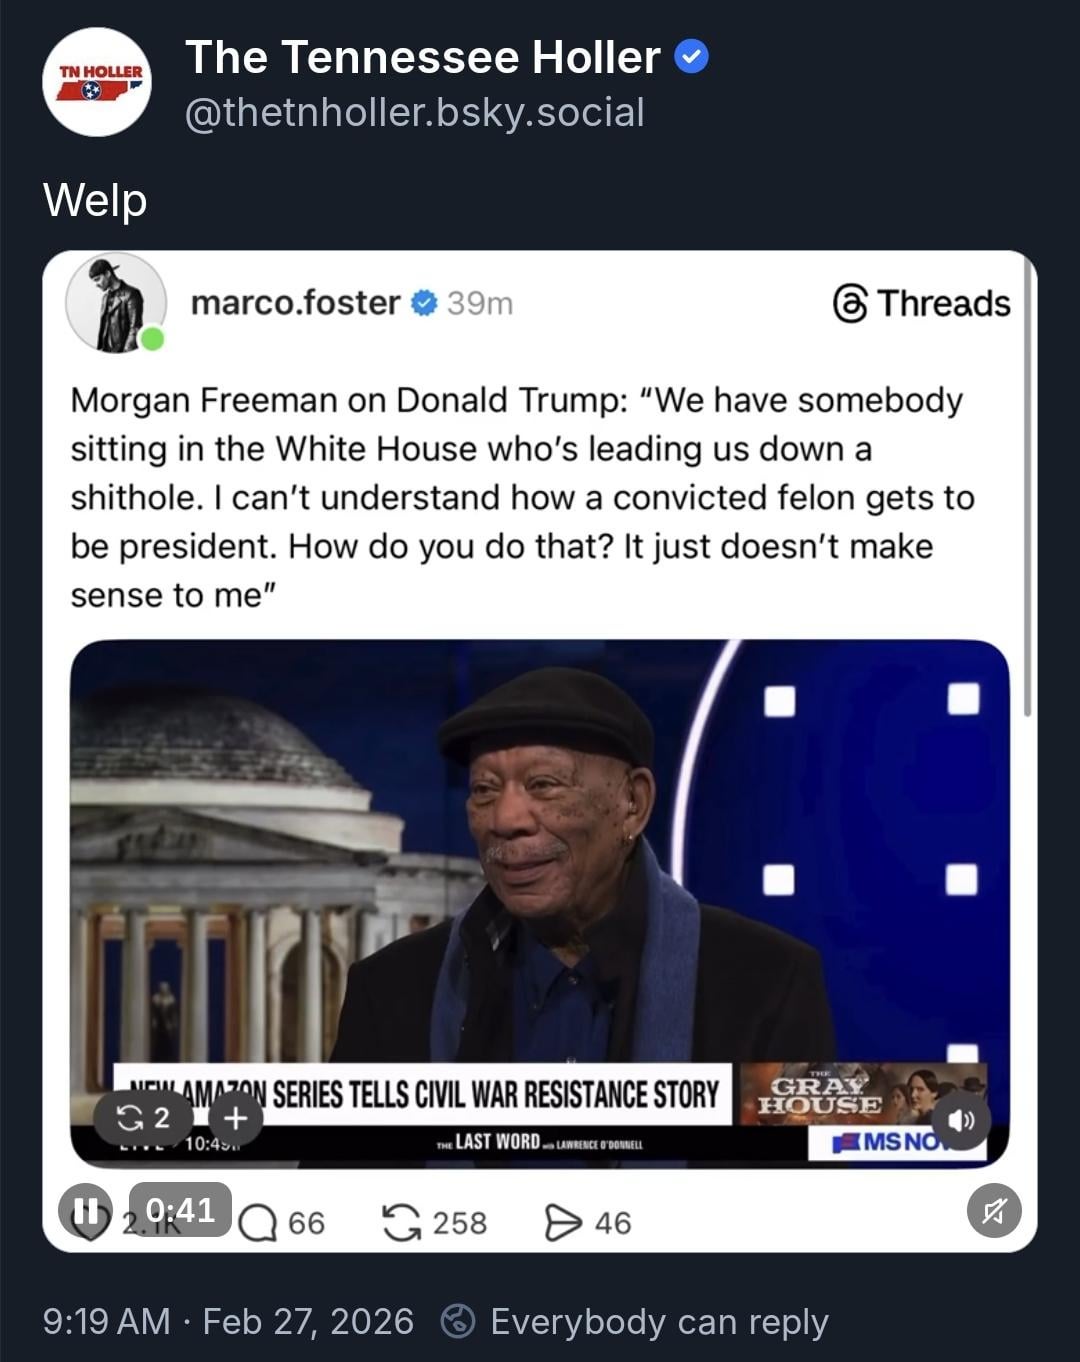The width and height of the screenshot is (1080, 1362).
Task: Click the speaker volume icon on the video
Action: click(961, 1120)
